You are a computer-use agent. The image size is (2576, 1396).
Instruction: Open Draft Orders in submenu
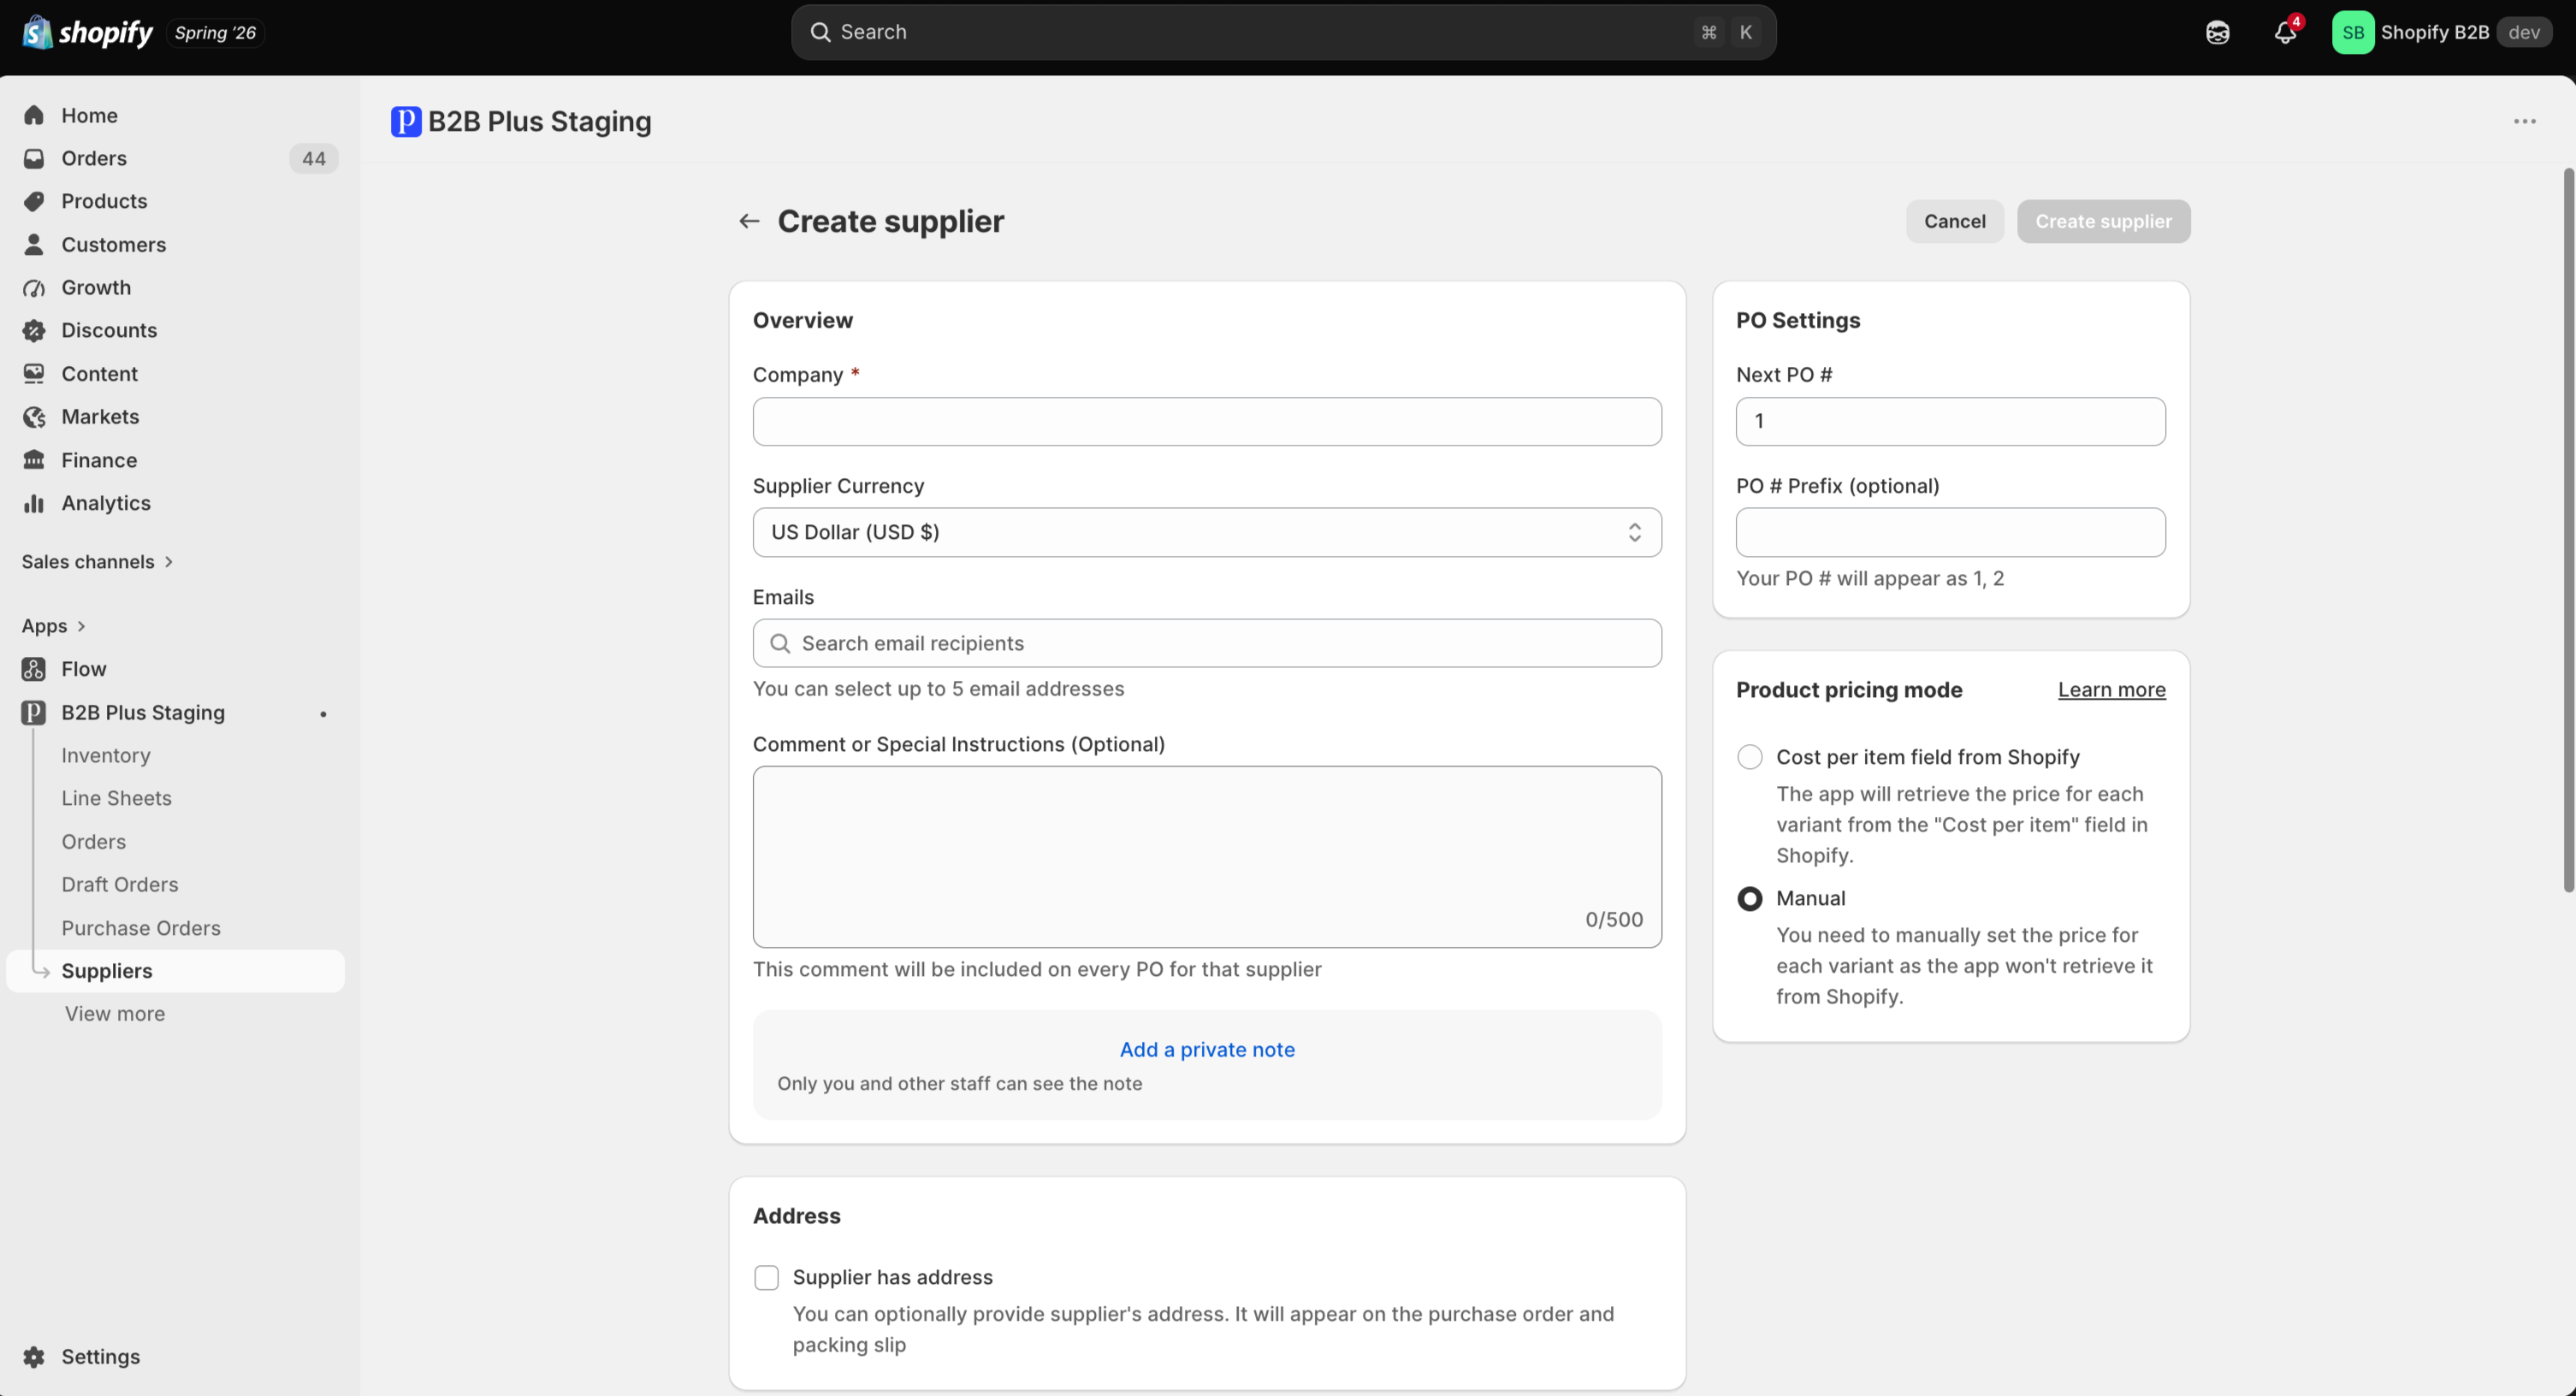click(x=120, y=885)
